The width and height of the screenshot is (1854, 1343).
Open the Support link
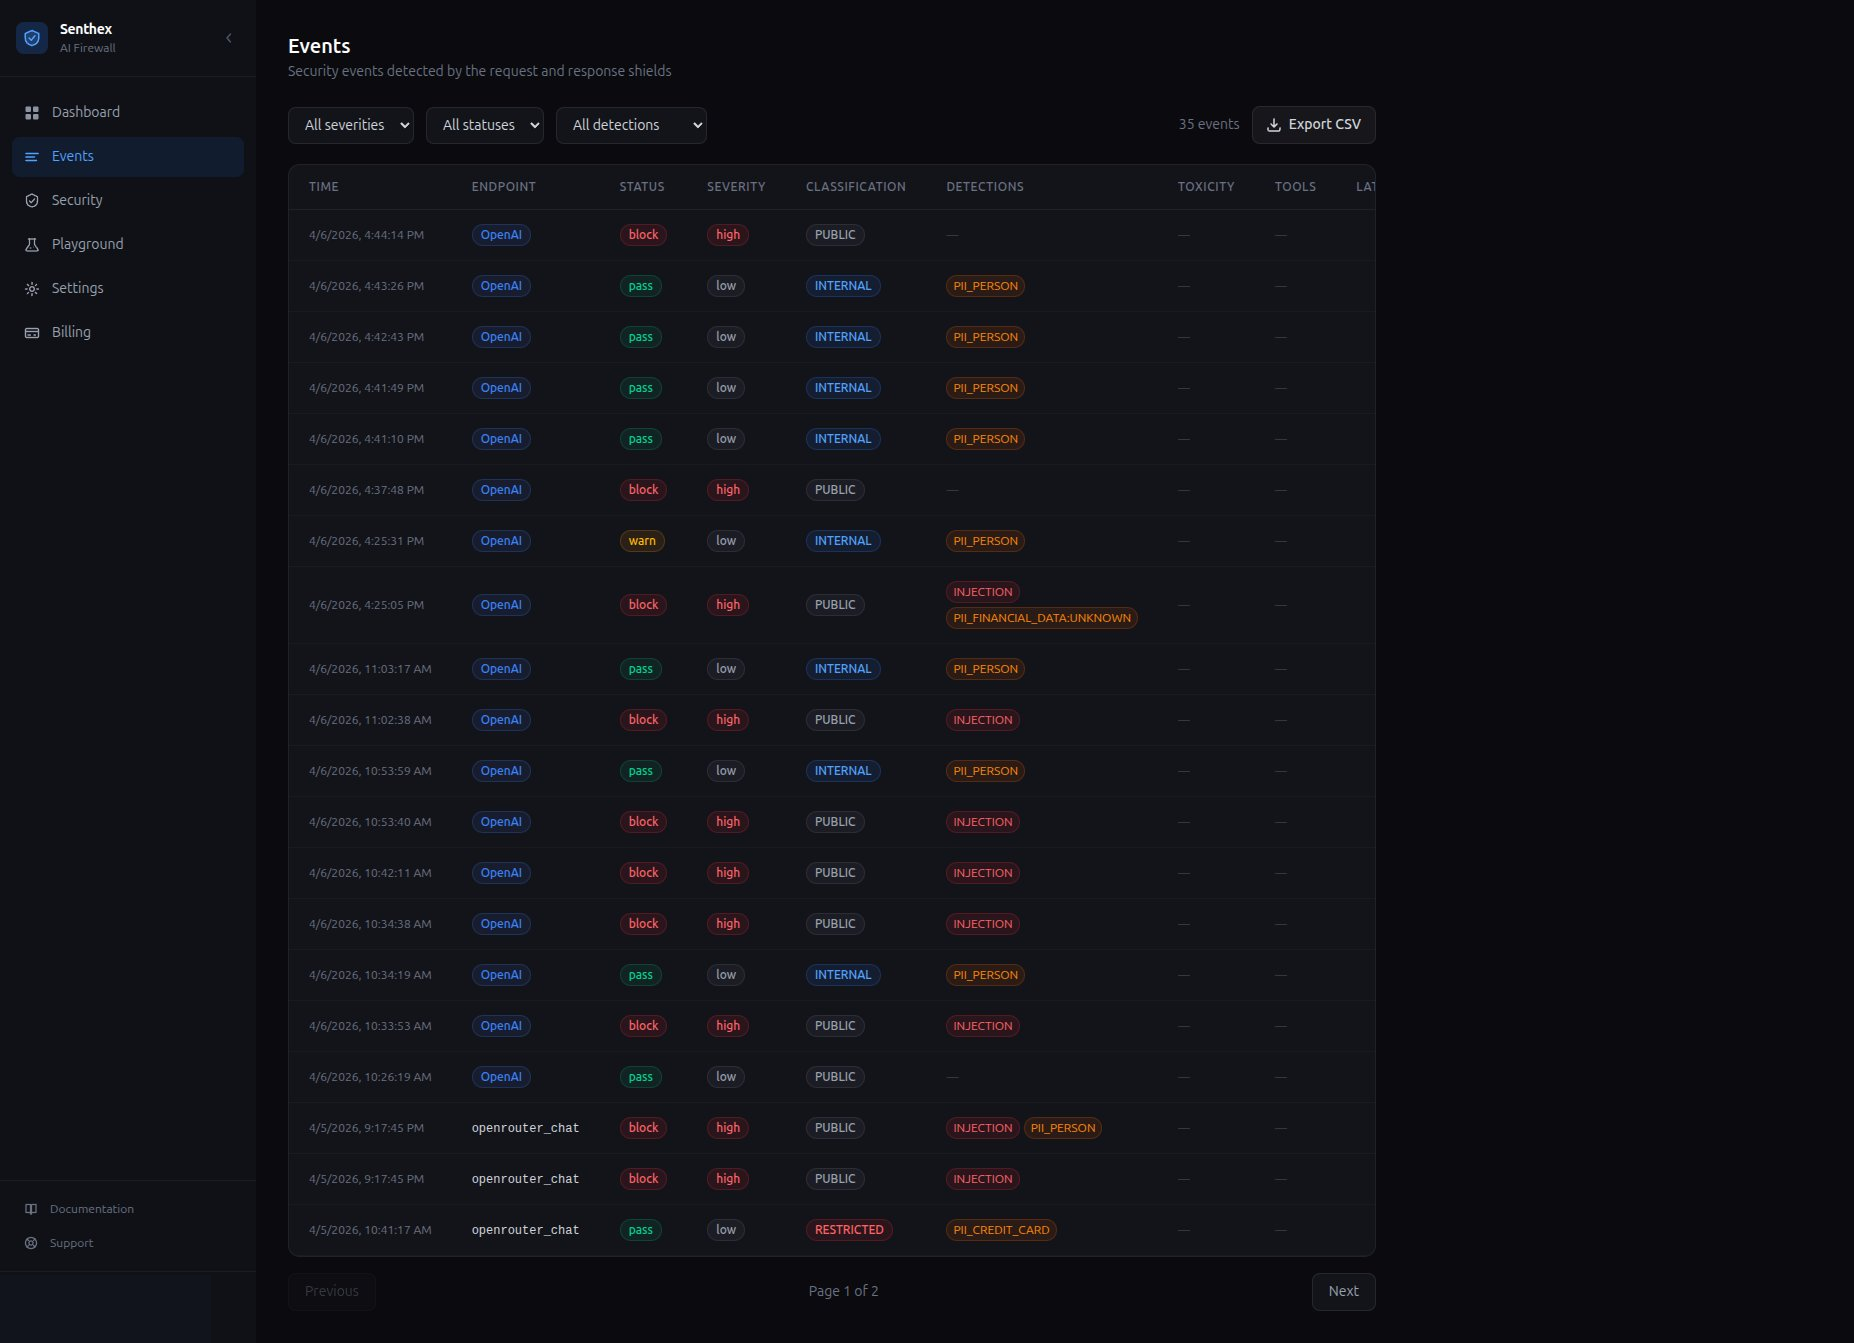point(72,1243)
